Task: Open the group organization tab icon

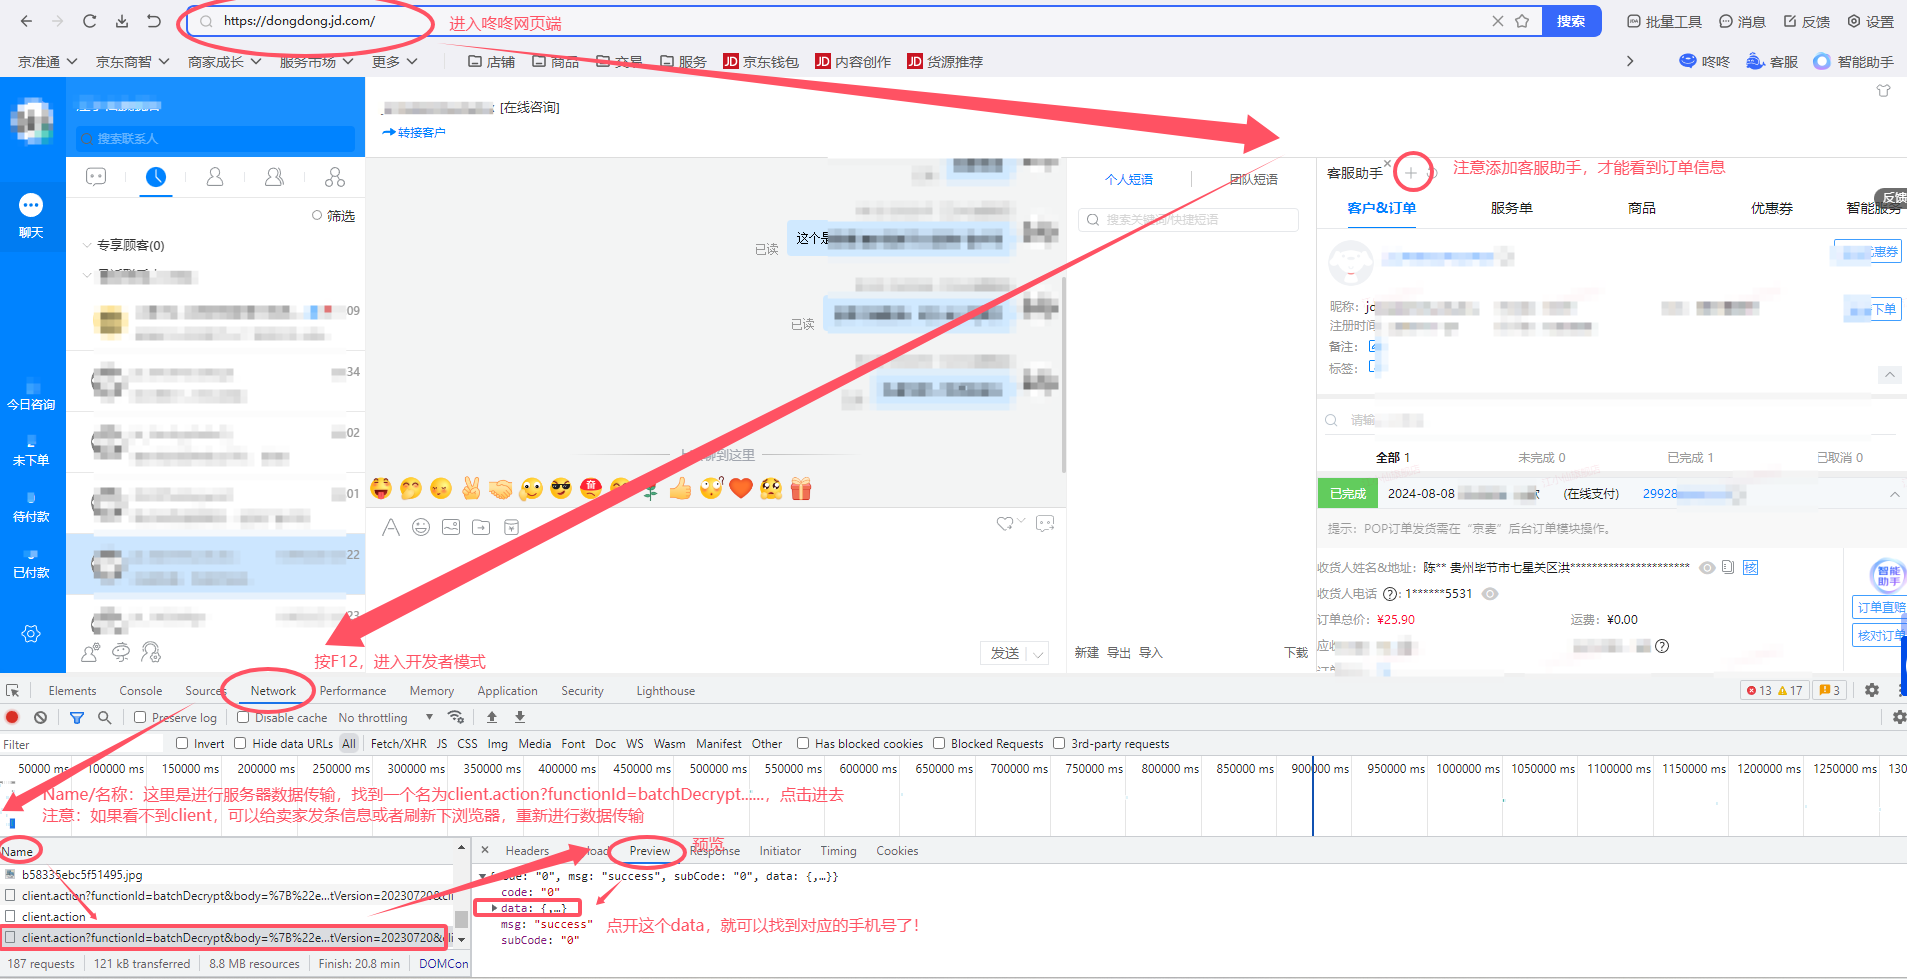Action: (335, 177)
